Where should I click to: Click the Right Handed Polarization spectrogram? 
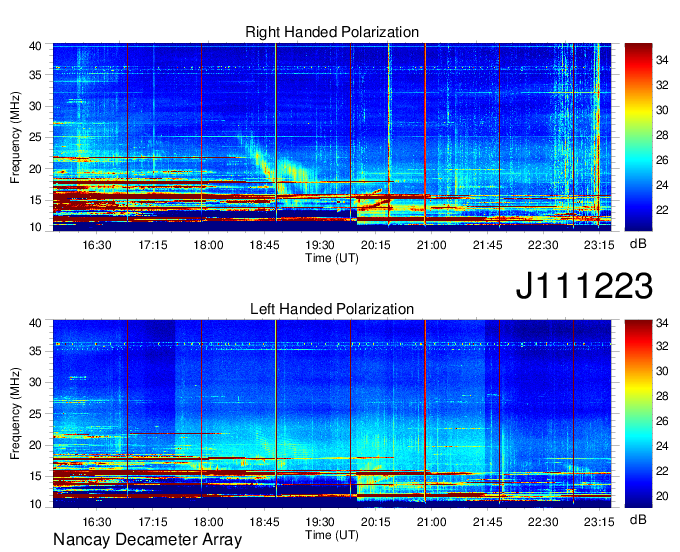coord(332,137)
